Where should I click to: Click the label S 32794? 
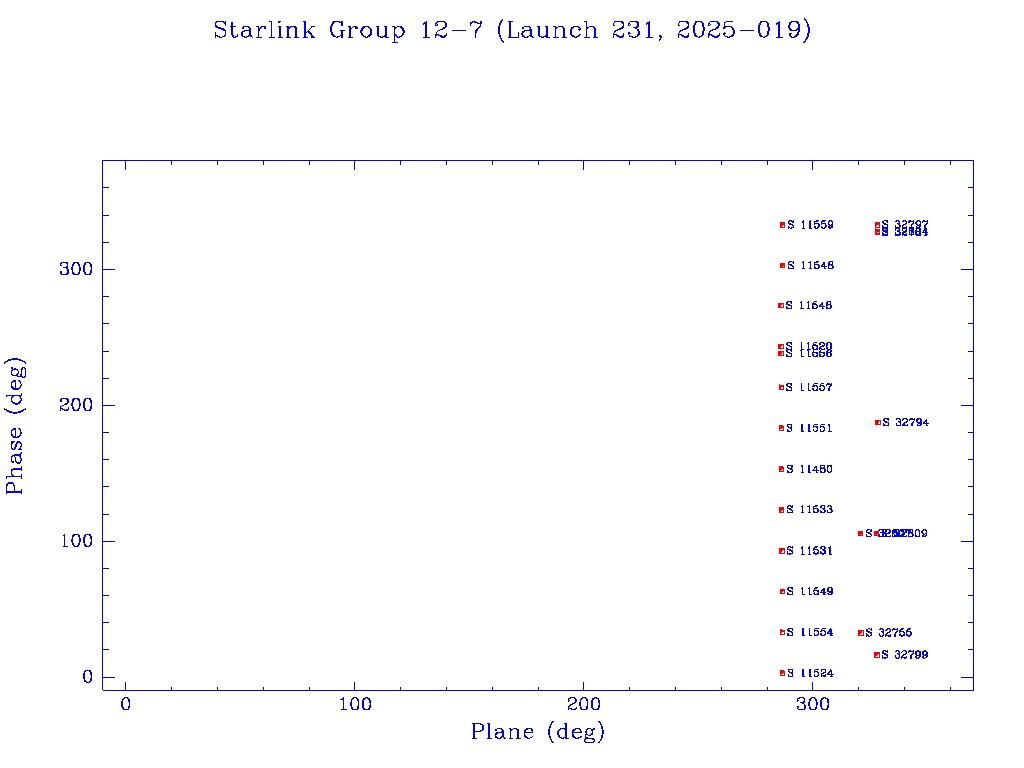point(905,423)
